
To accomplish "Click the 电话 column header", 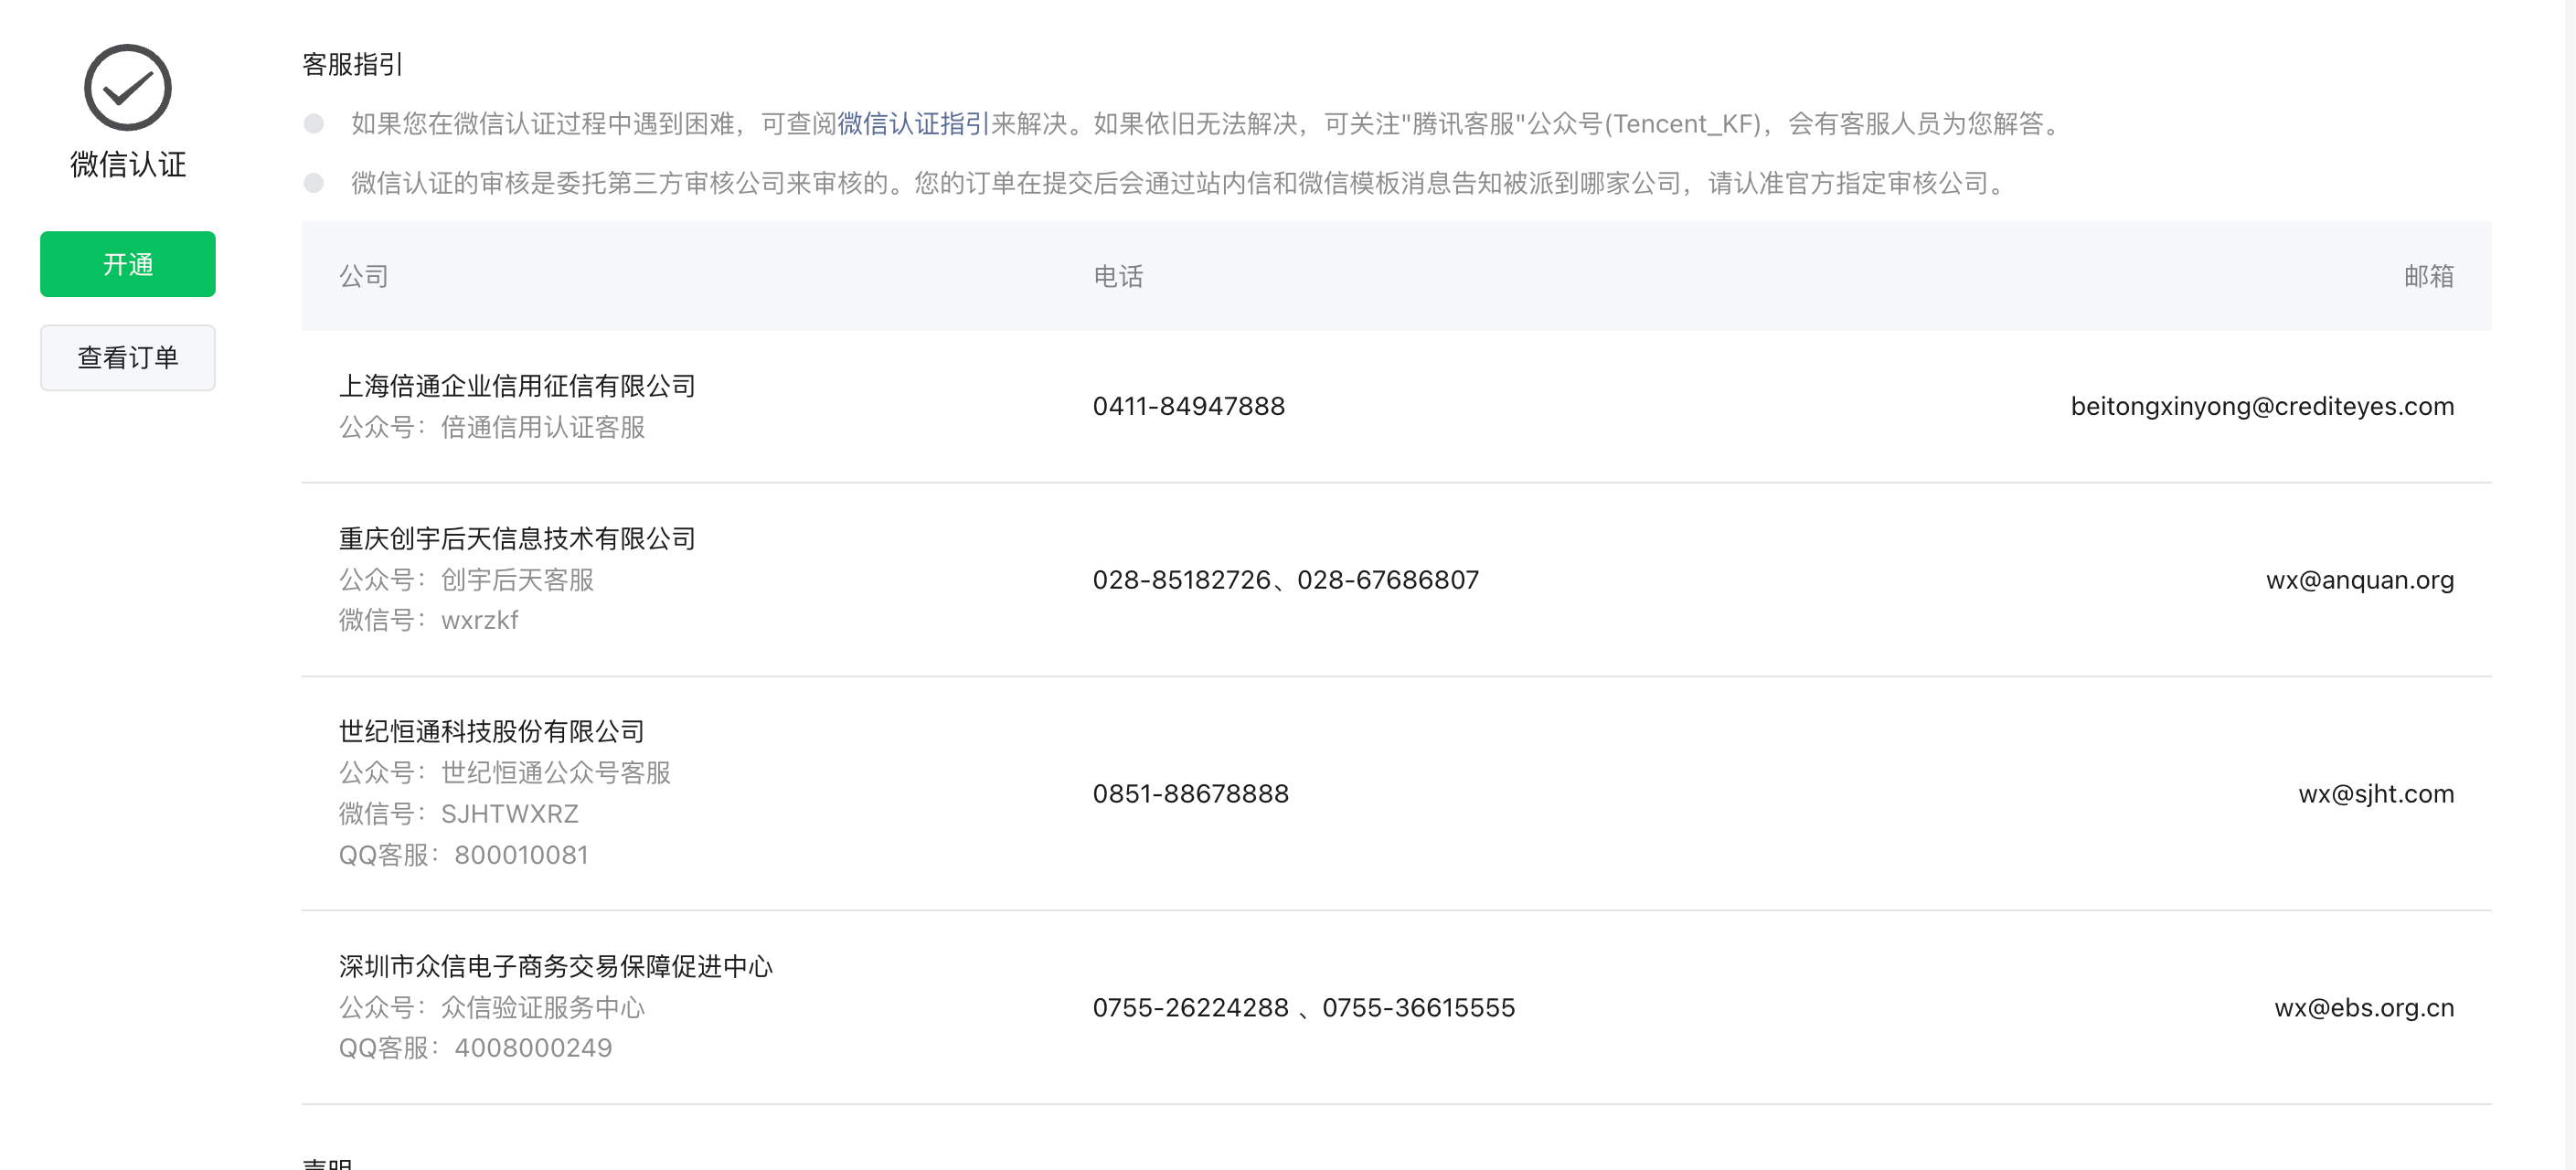I will [x=1118, y=276].
